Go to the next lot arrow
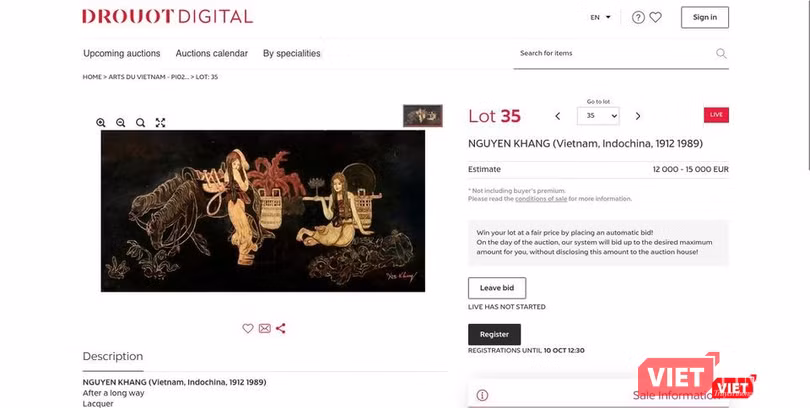Screen dimensions: 810x408 click(x=638, y=116)
